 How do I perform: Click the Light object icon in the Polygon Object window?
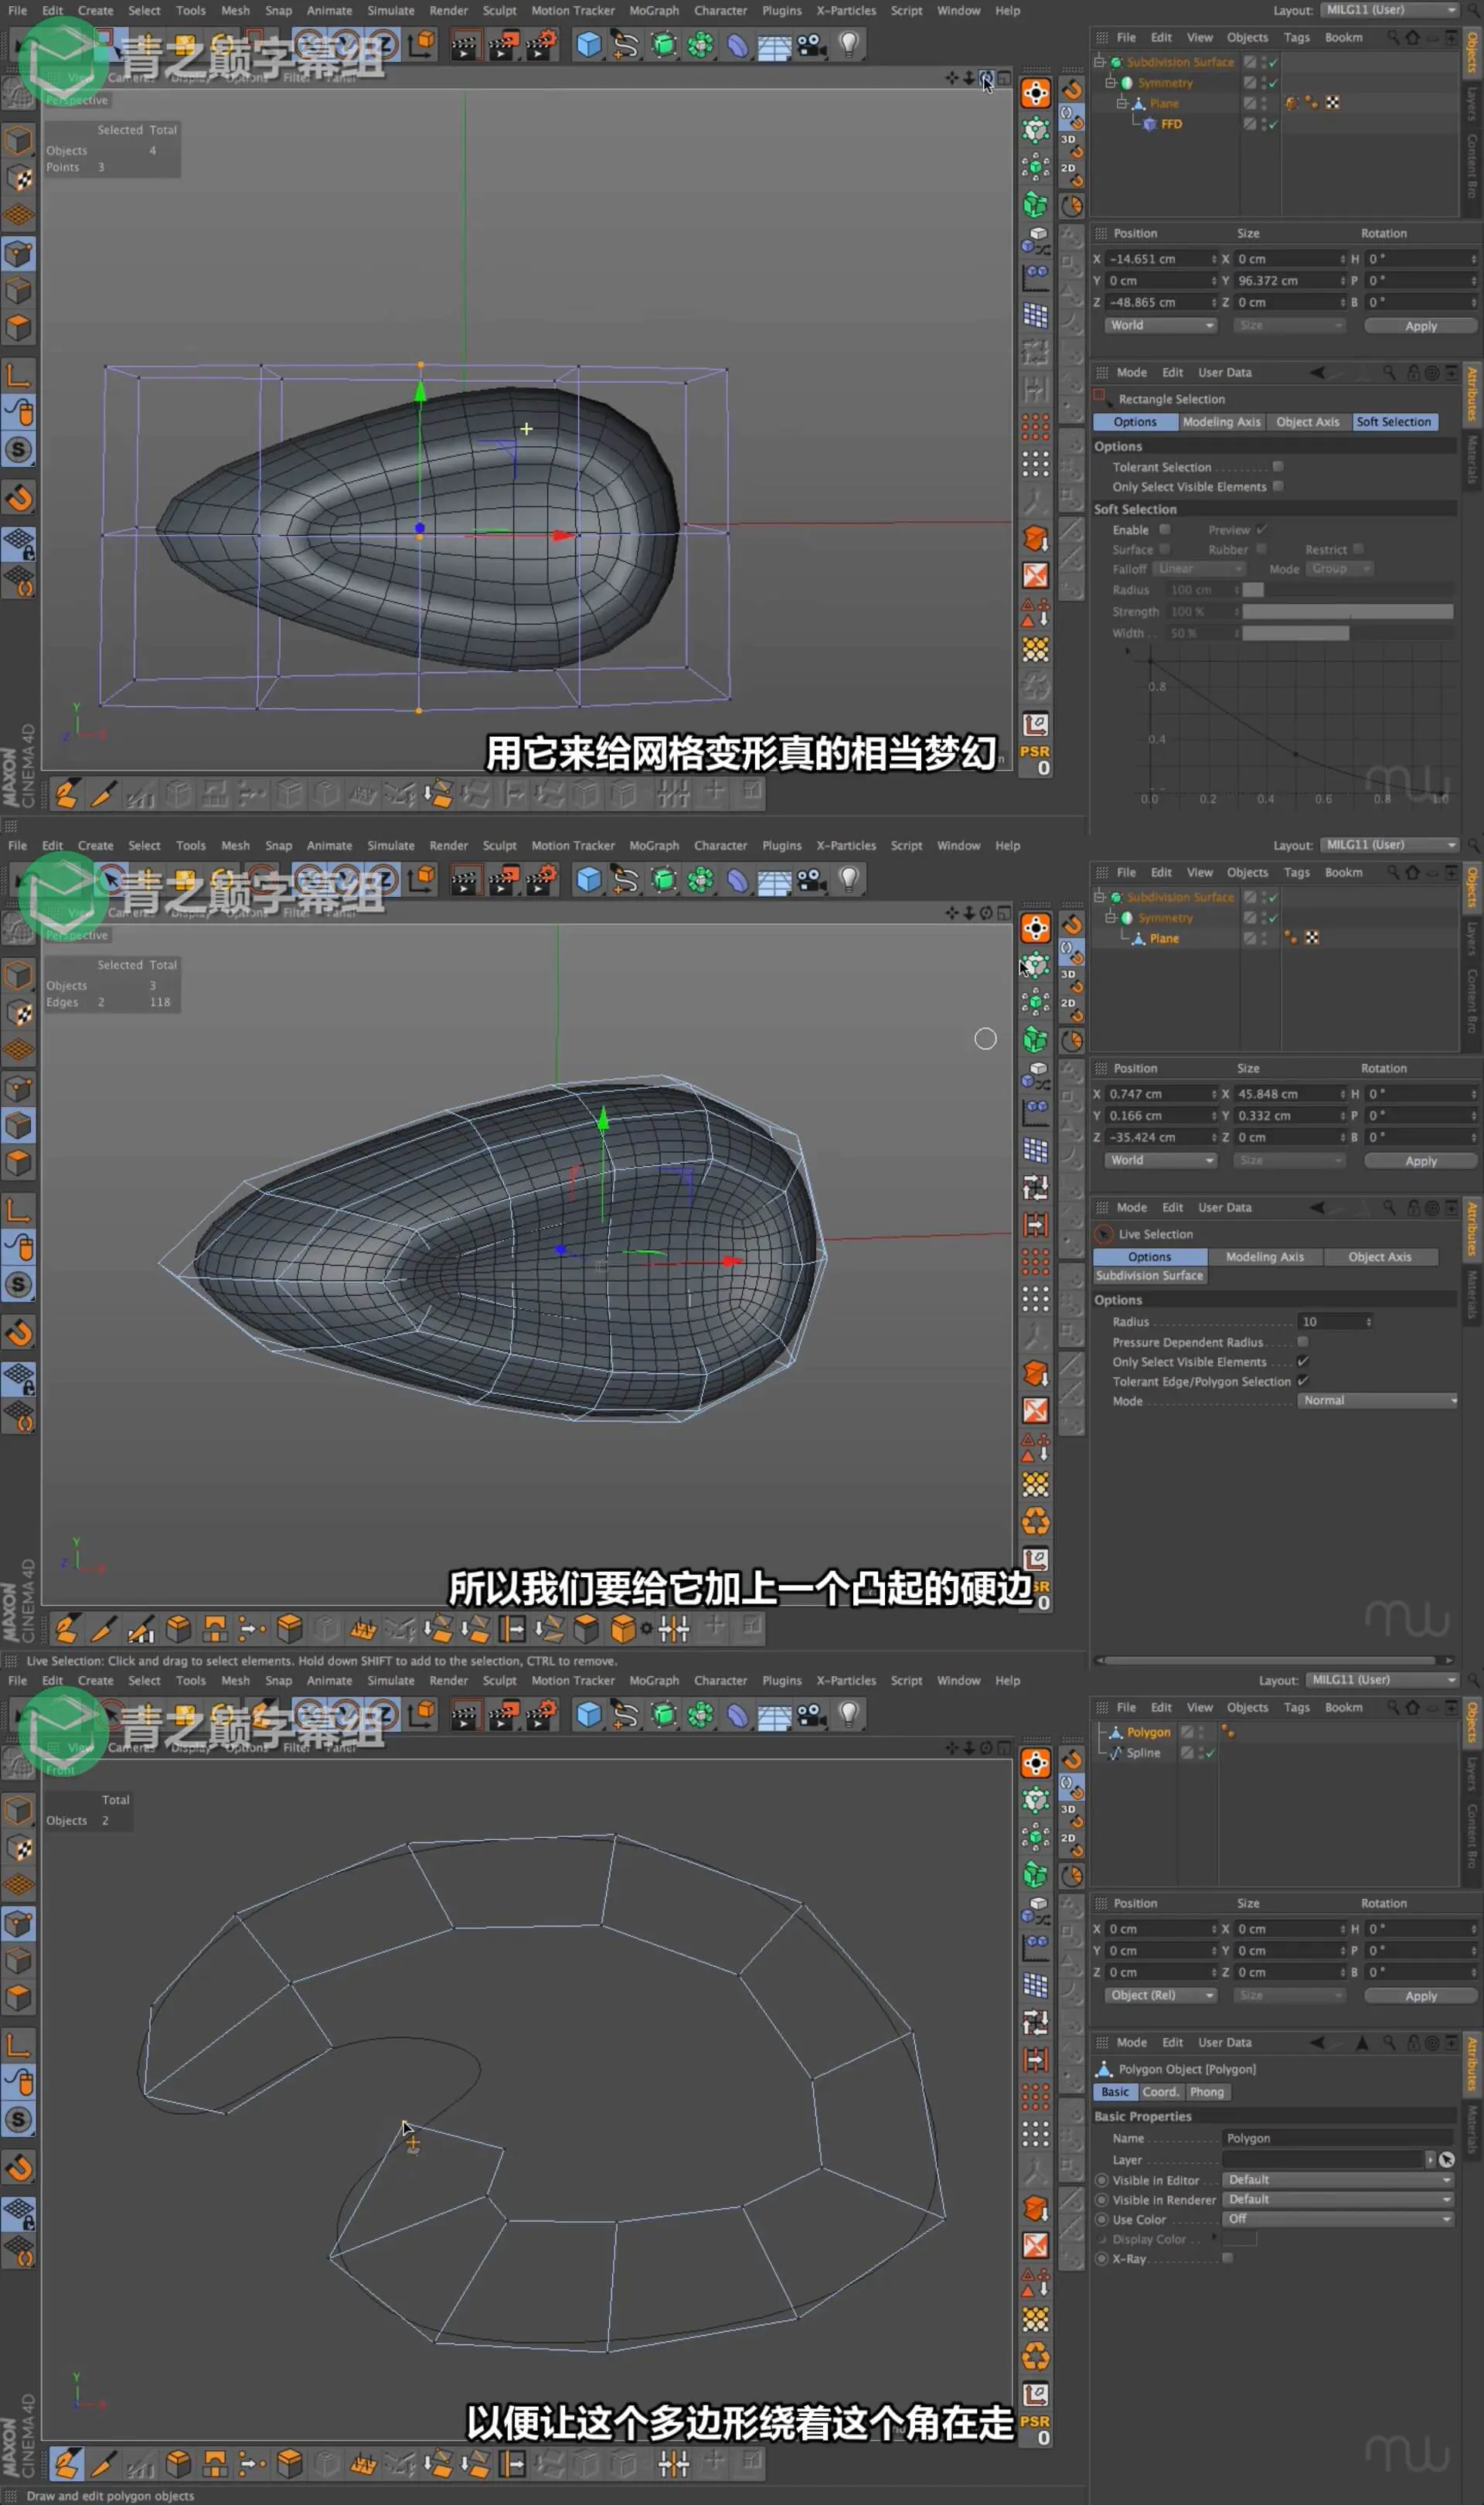click(x=849, y=1714)
